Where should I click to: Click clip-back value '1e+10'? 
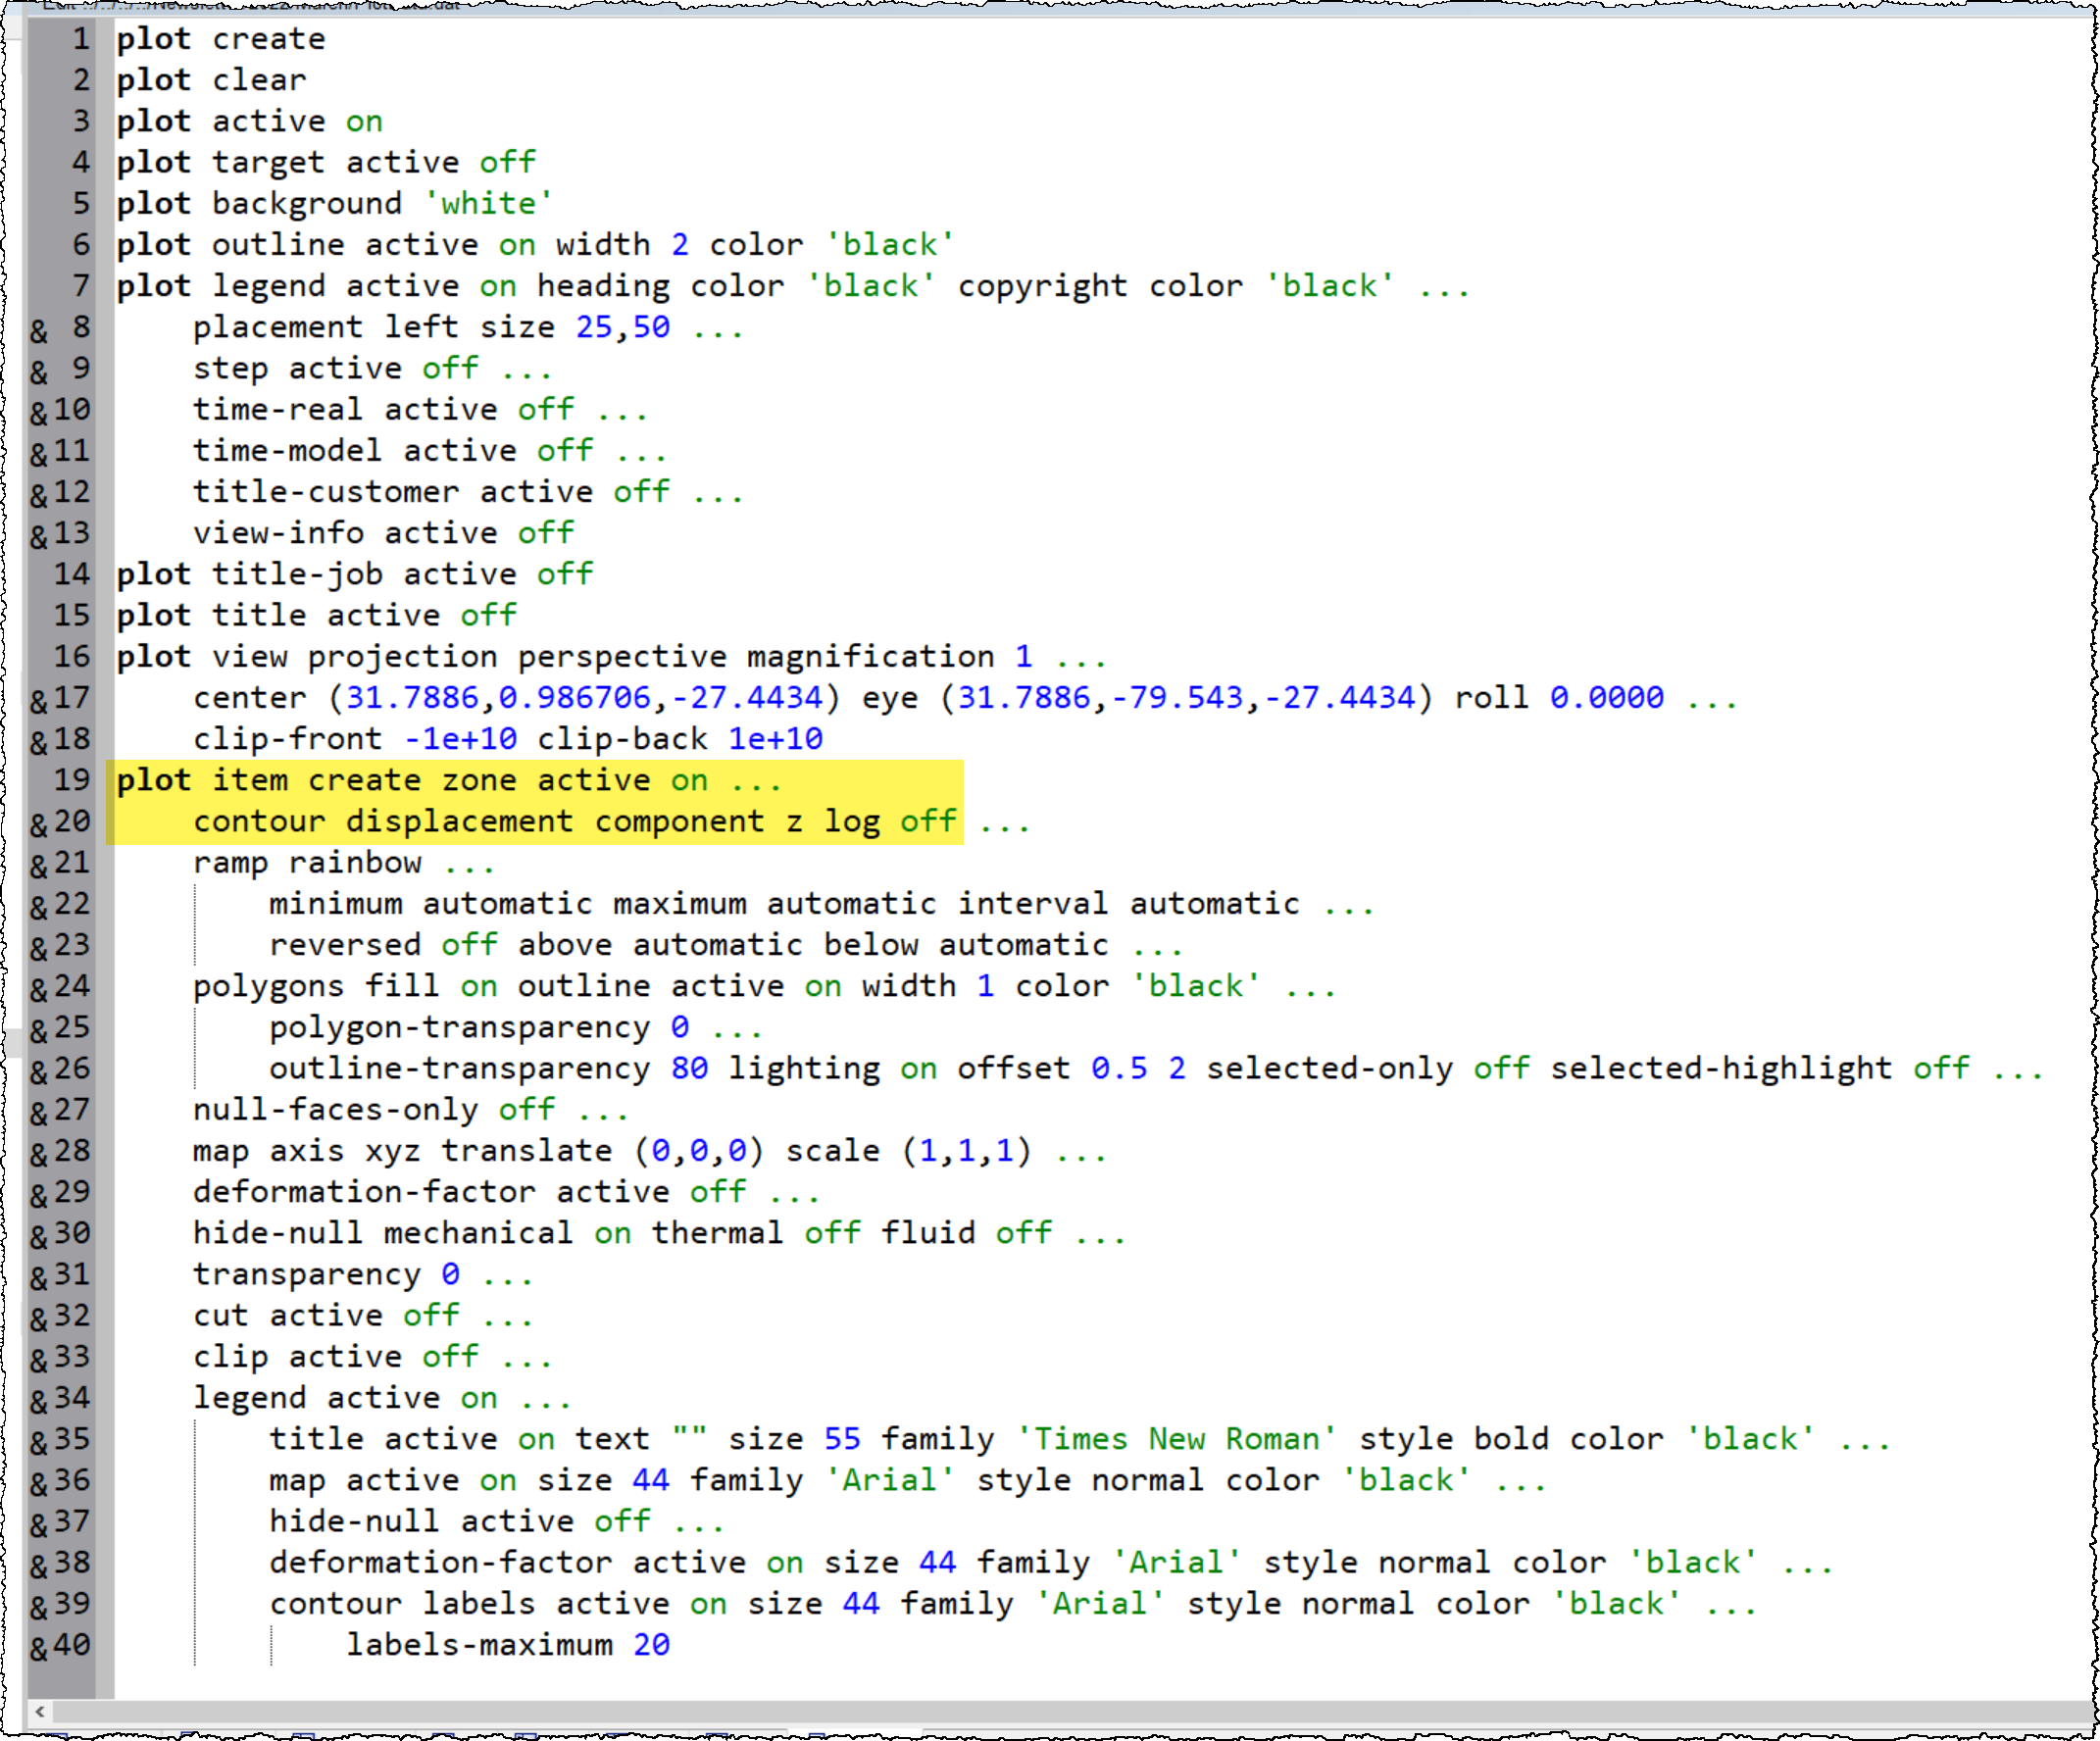[x=776, y=738]
